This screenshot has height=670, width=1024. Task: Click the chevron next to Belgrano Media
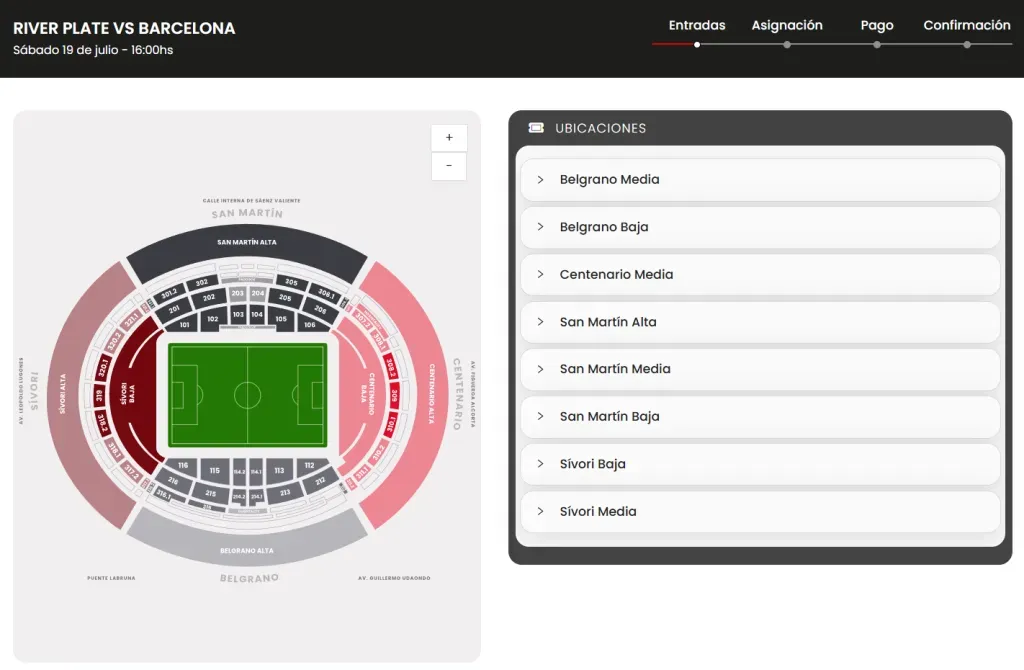541,179
